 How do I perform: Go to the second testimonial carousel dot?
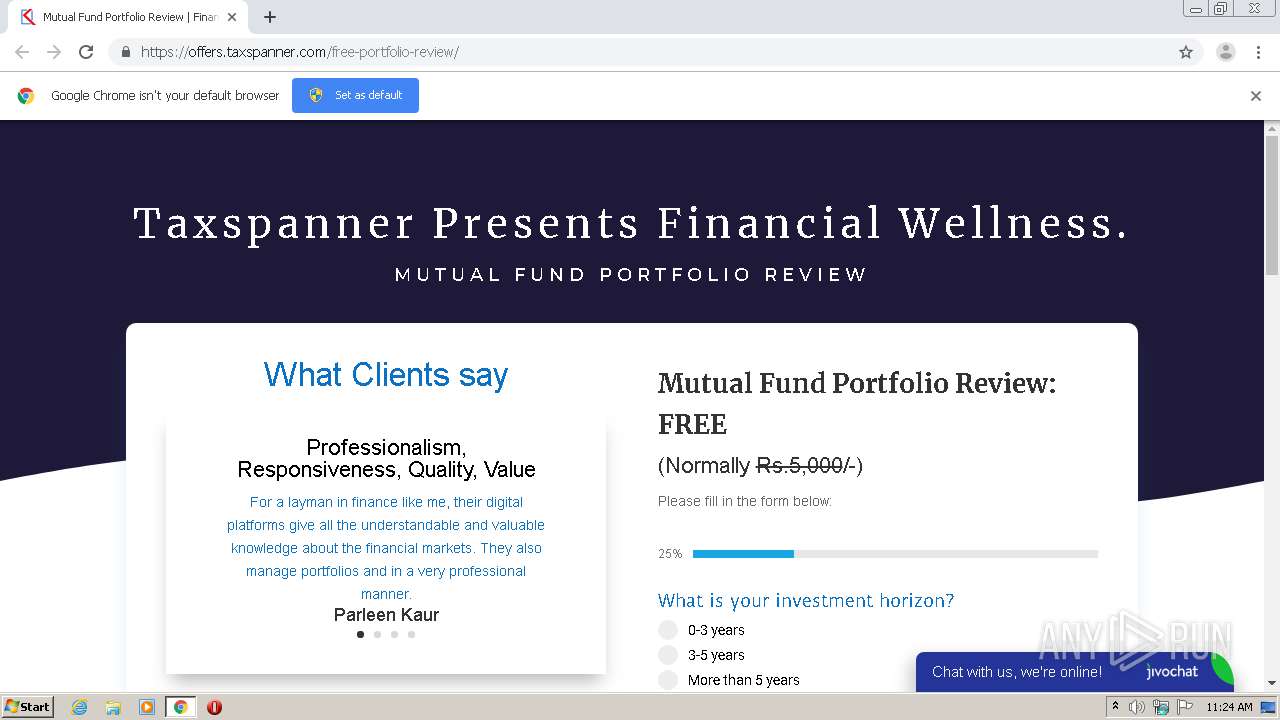click(377, 634)
